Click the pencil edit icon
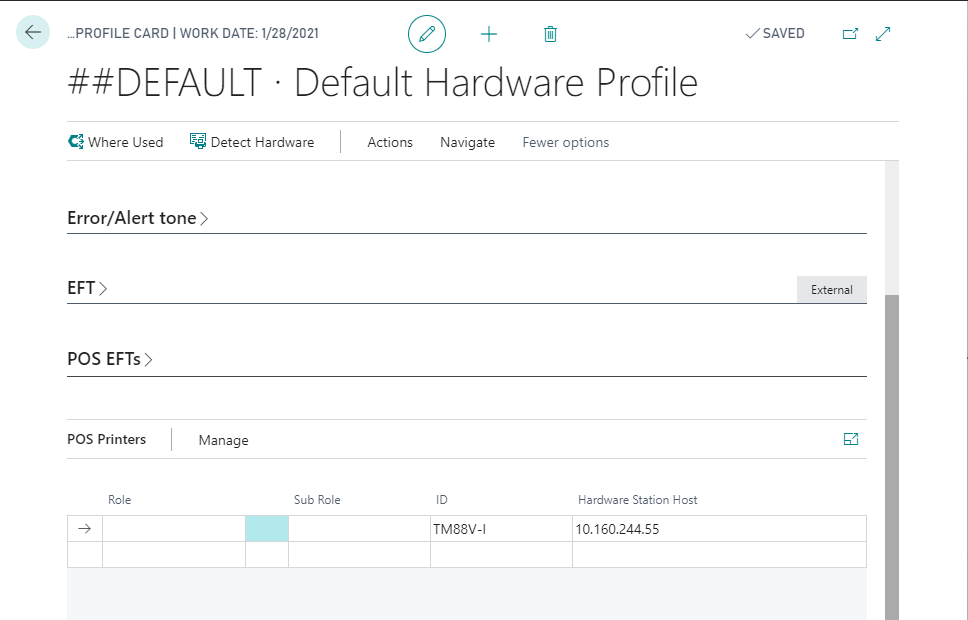Viewport: 968px width, 620px height. point(427,34)
